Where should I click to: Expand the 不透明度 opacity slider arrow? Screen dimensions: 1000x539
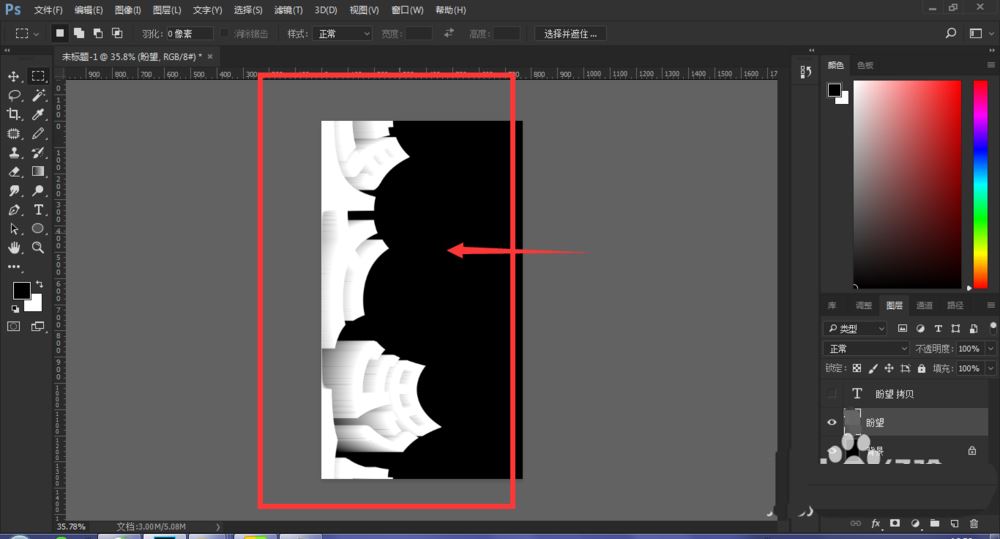[x=990, y=348]
